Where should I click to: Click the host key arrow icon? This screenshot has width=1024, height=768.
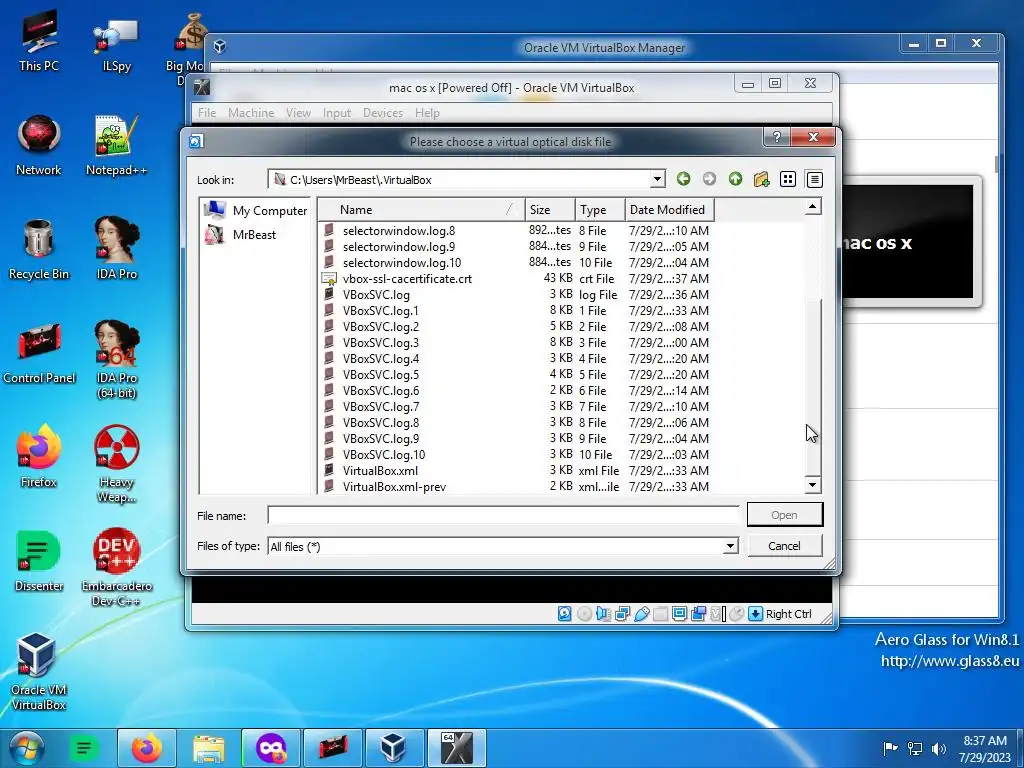click(756, 614)
